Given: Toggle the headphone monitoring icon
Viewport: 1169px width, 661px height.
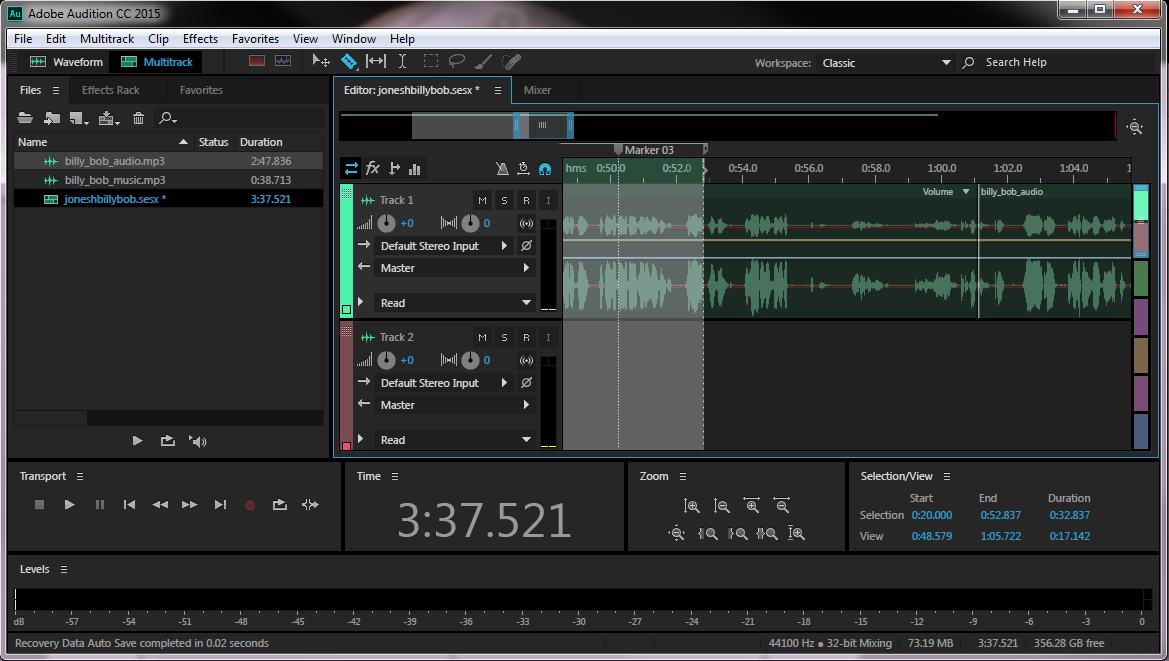Looking at the screenshot, I should (545, 169).
